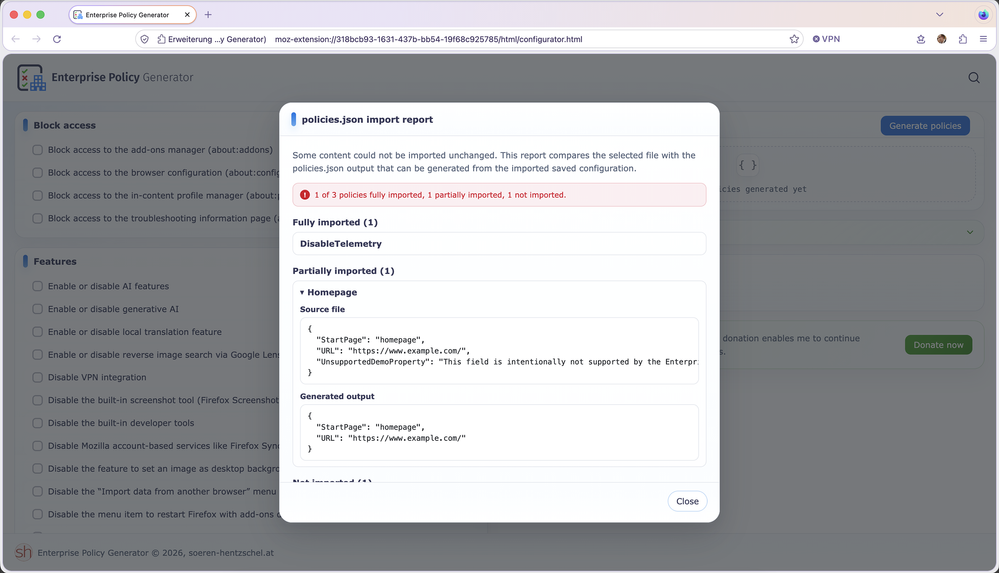Tick Enable or disable local translation feature
Viewport: 999px width, 573px height.
[x=38, y=332]
